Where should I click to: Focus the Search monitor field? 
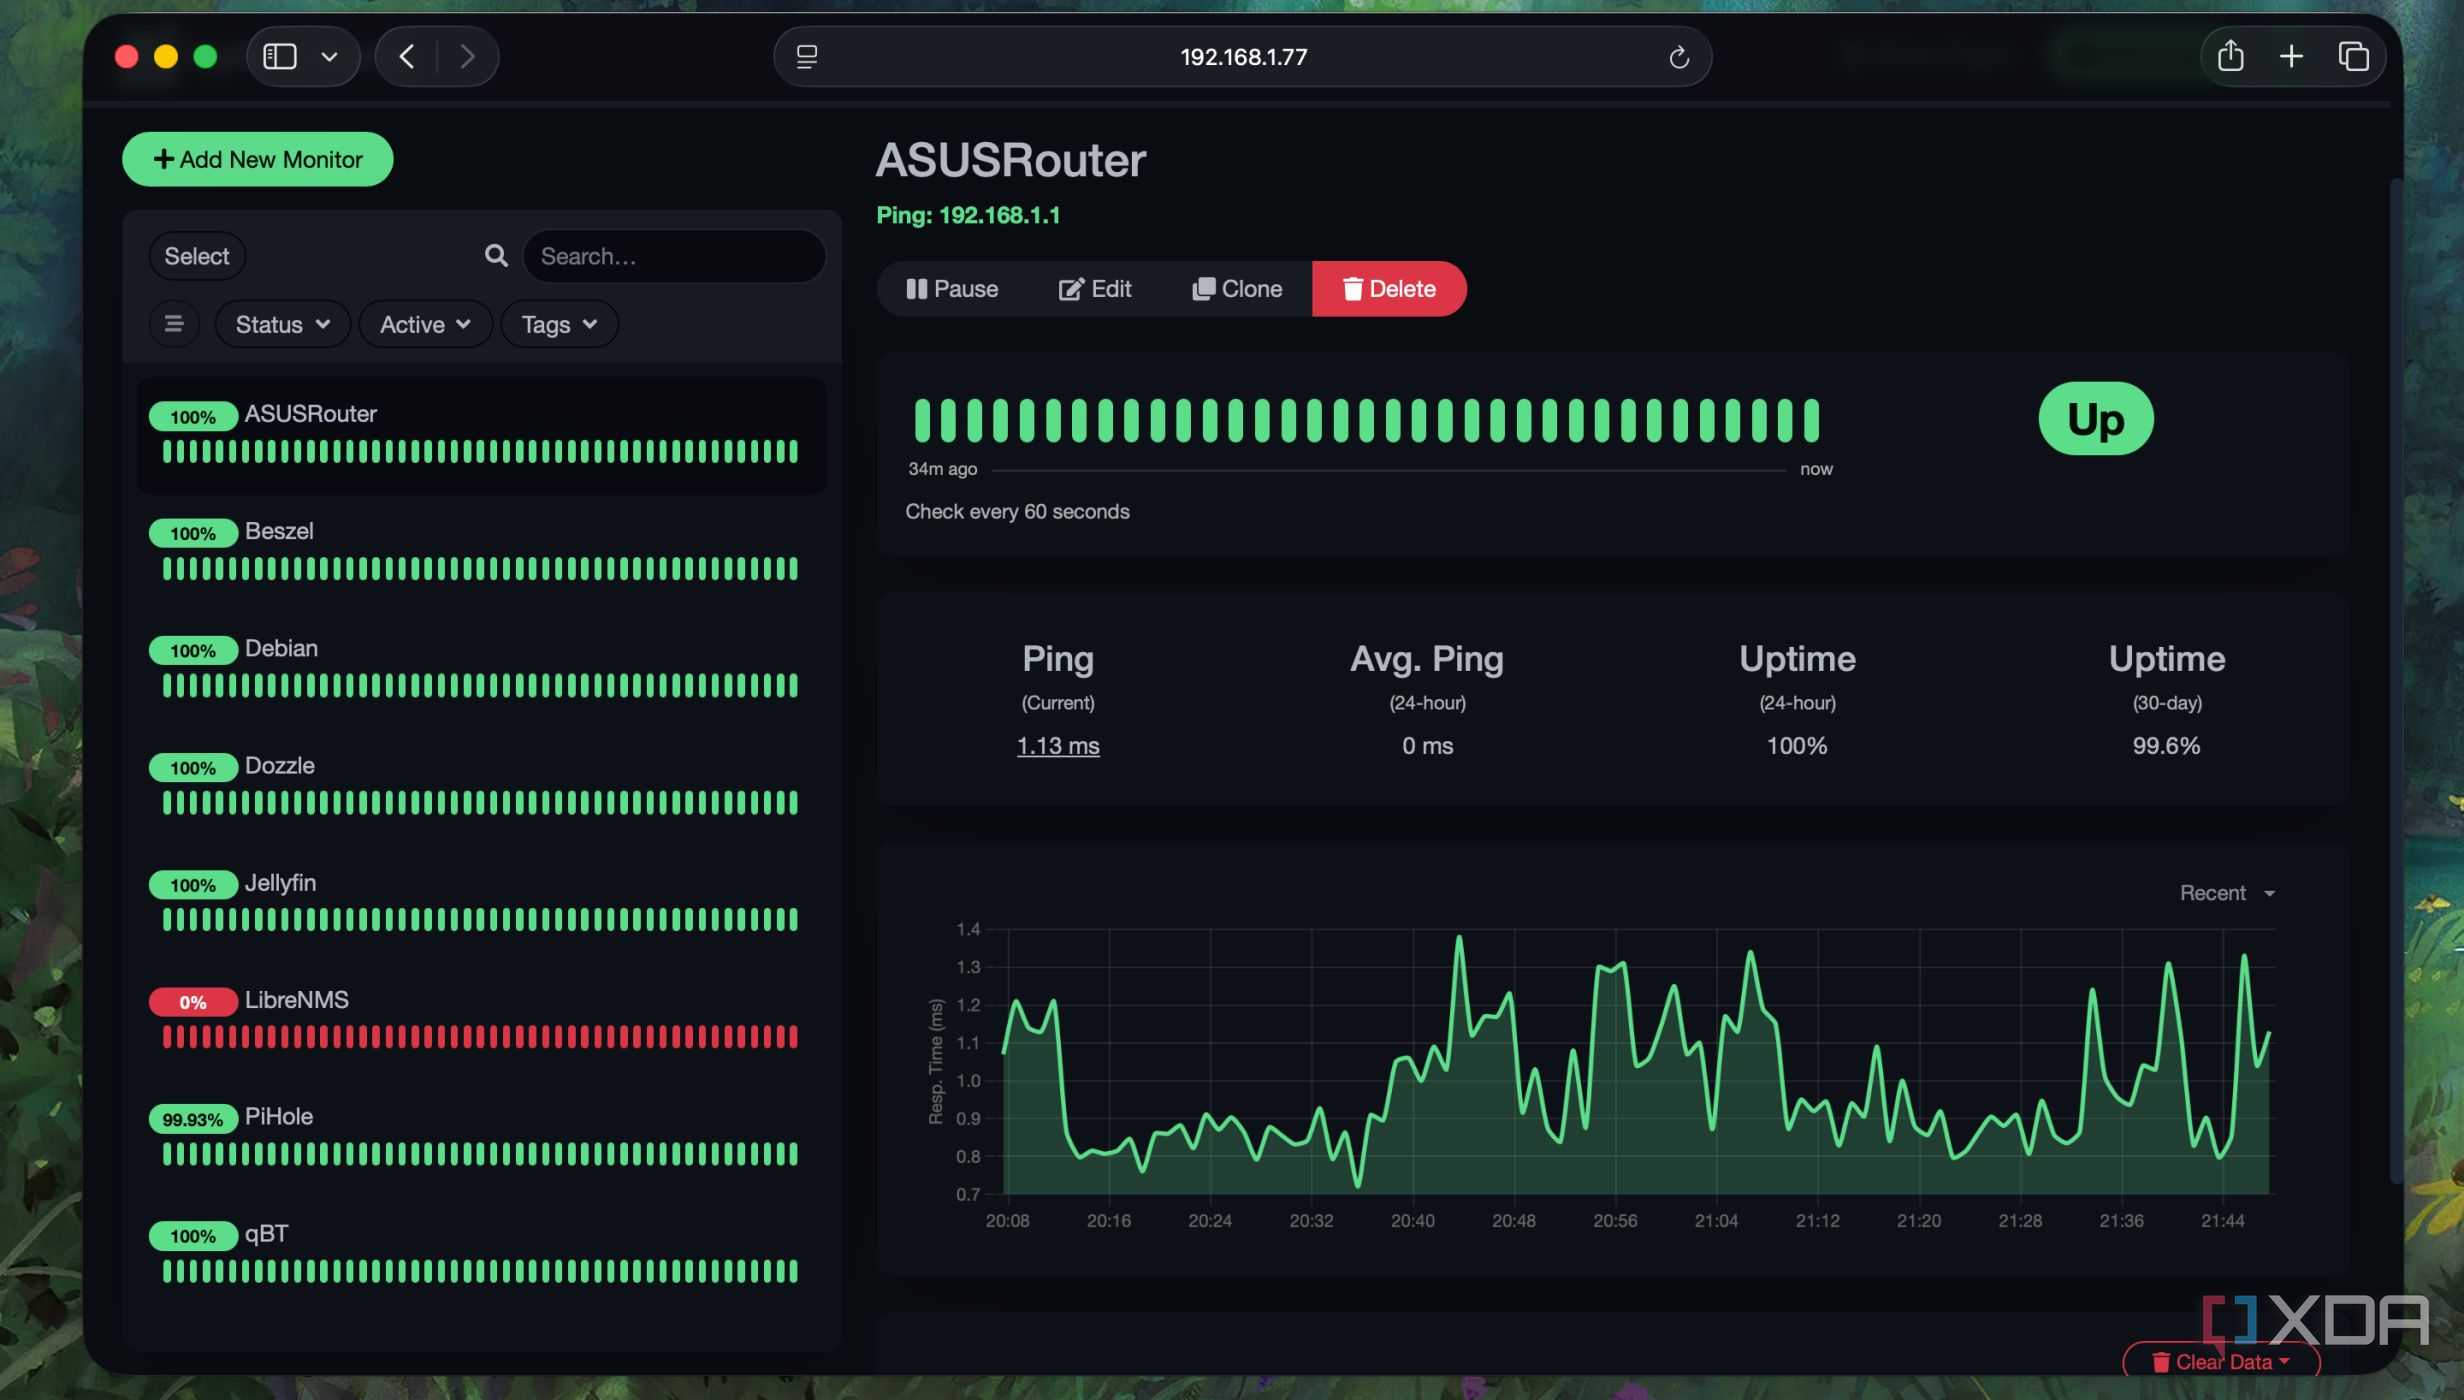(x=674, y=256)
